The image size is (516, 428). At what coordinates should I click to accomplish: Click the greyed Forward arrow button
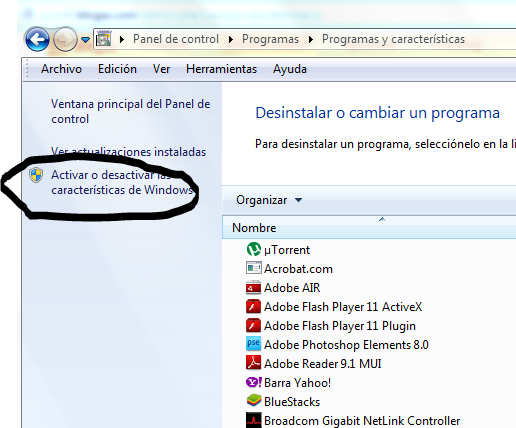point(65,39)
